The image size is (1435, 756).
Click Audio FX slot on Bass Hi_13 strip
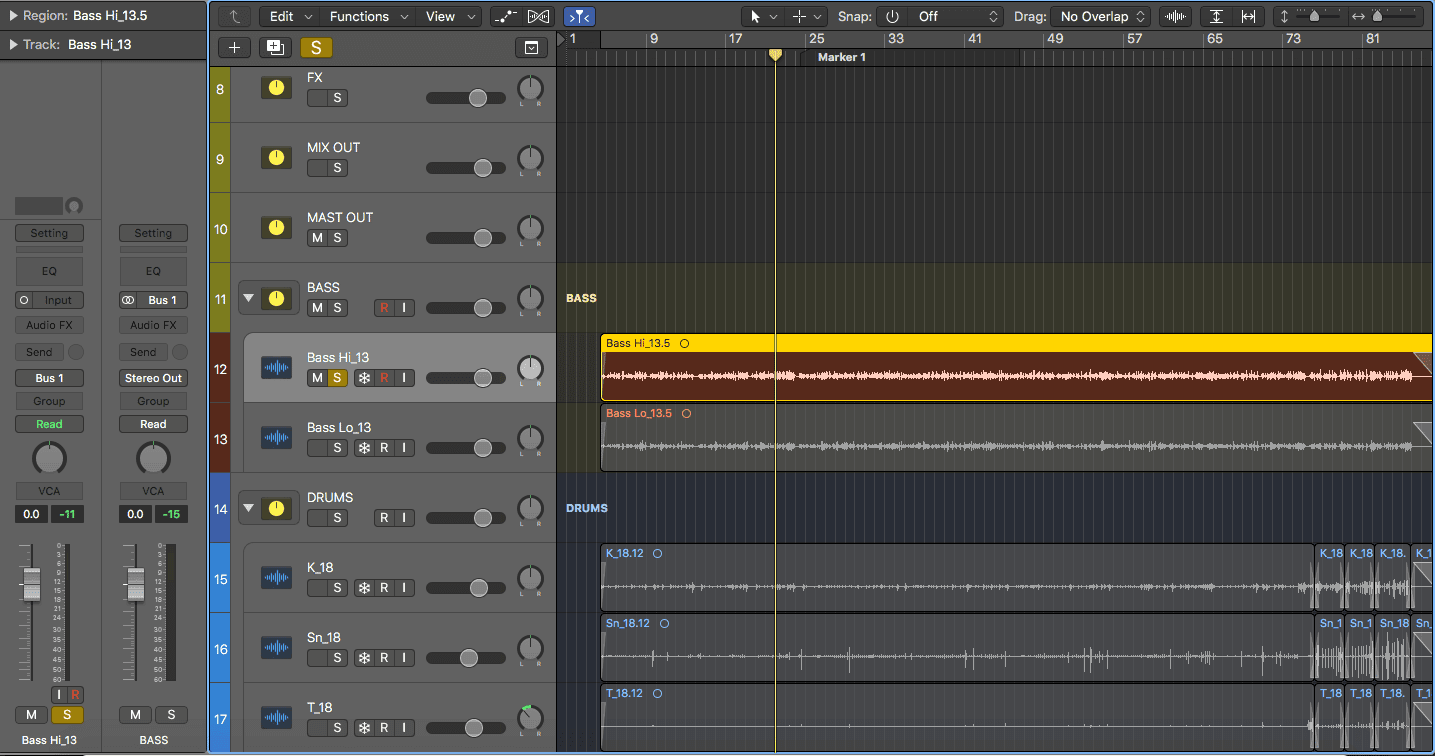[x=49, y=325]
